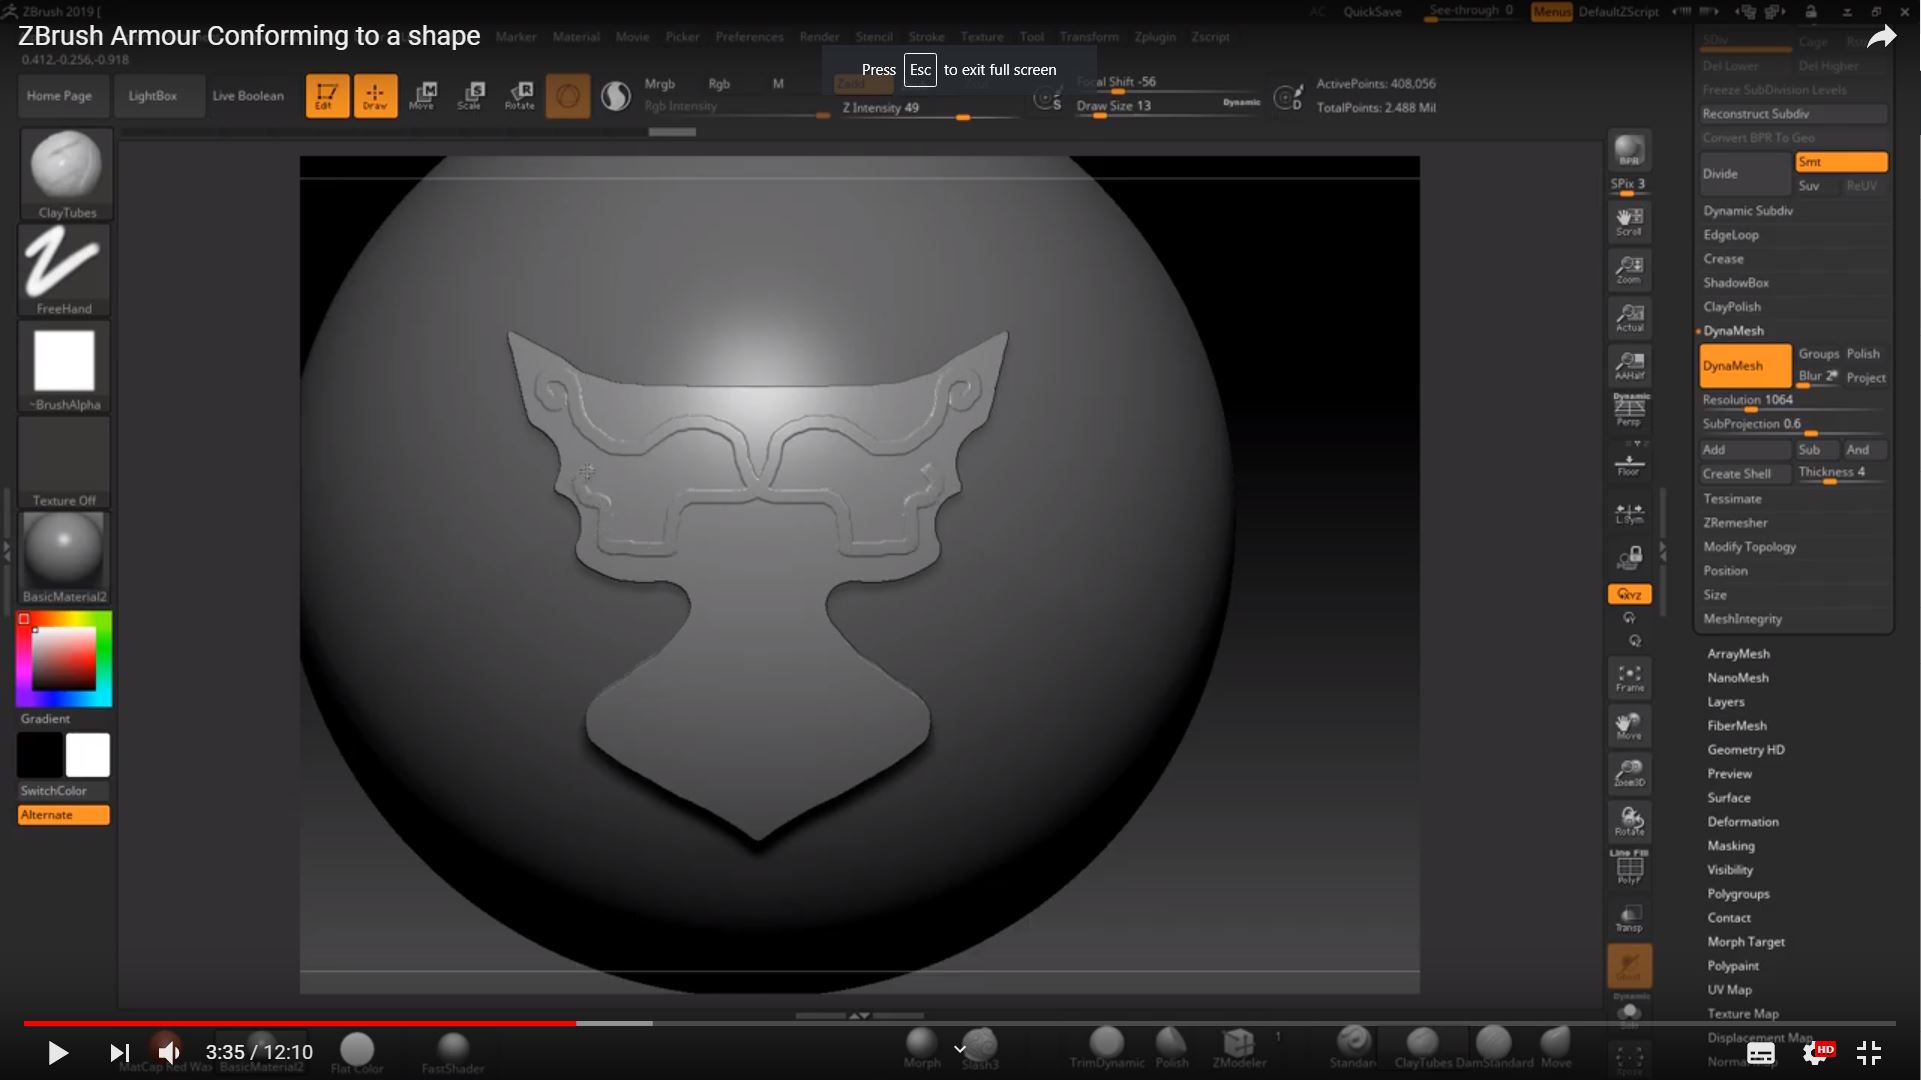This screenshot has height=1080, width=1921.
Task: Toggle the DynaMesh button
Action: (x=1745, y=366)
